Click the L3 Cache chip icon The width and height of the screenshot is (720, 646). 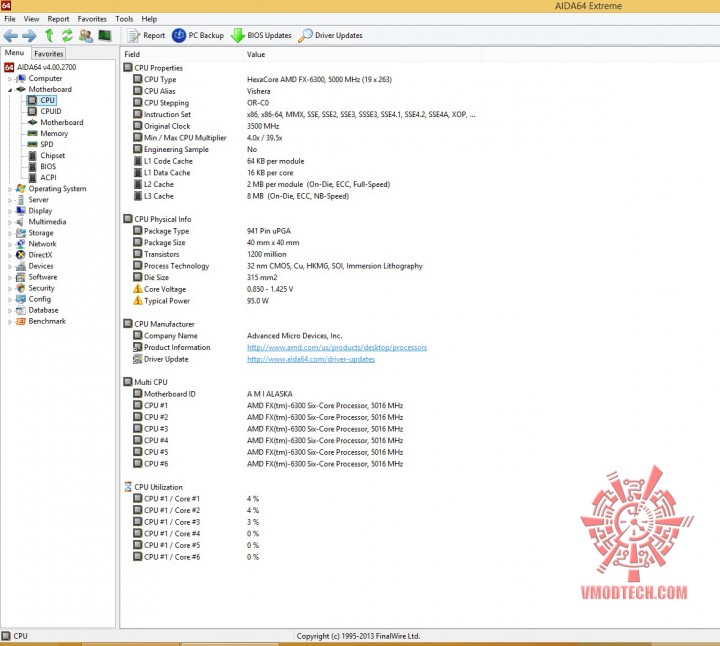(137, 196)
